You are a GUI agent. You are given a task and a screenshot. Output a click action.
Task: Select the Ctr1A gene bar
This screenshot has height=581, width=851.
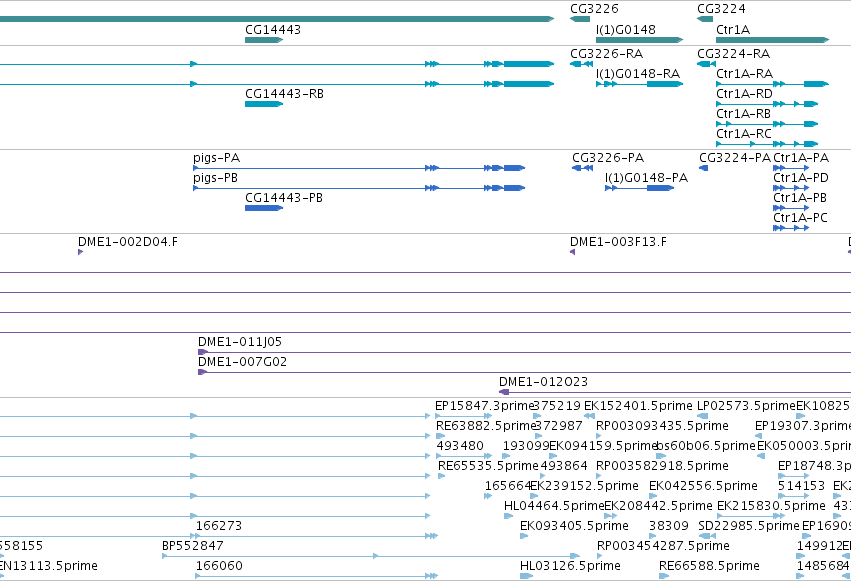pos(772,40)
